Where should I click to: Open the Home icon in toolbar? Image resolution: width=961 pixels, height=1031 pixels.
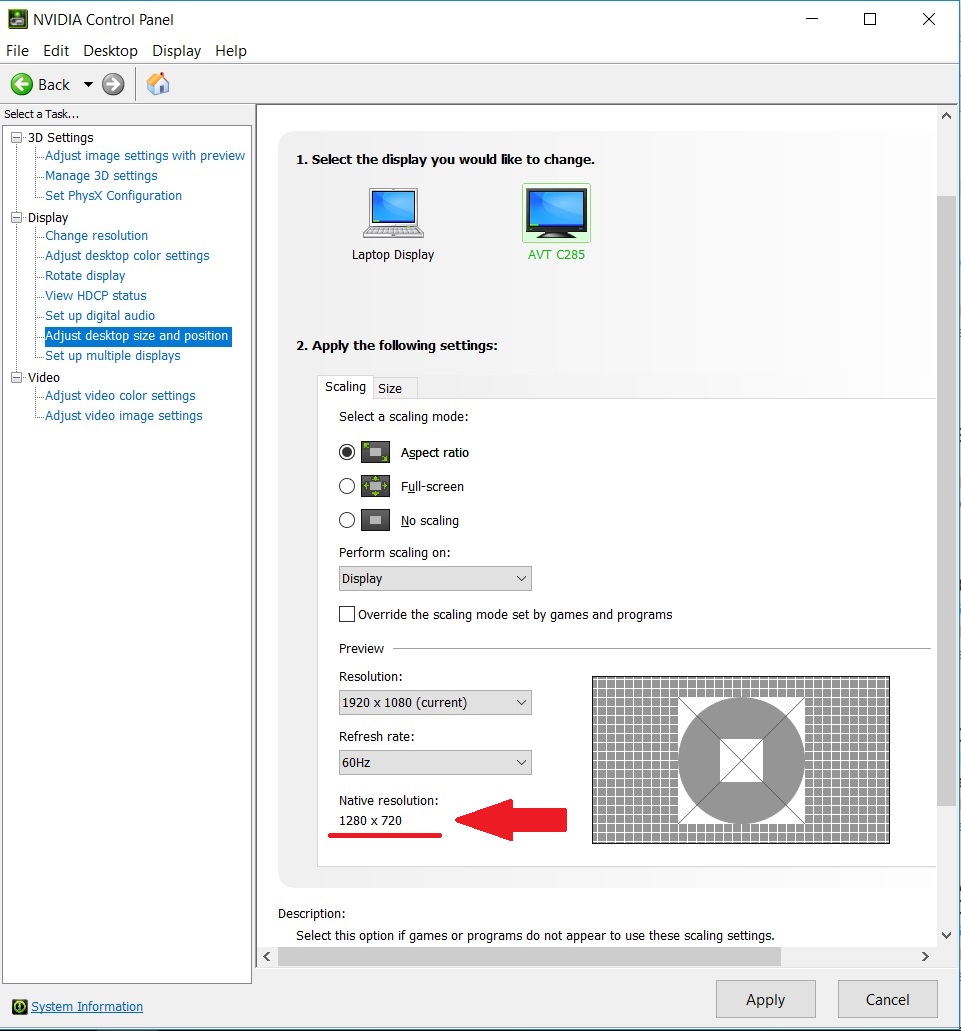(x=158, y=84)
